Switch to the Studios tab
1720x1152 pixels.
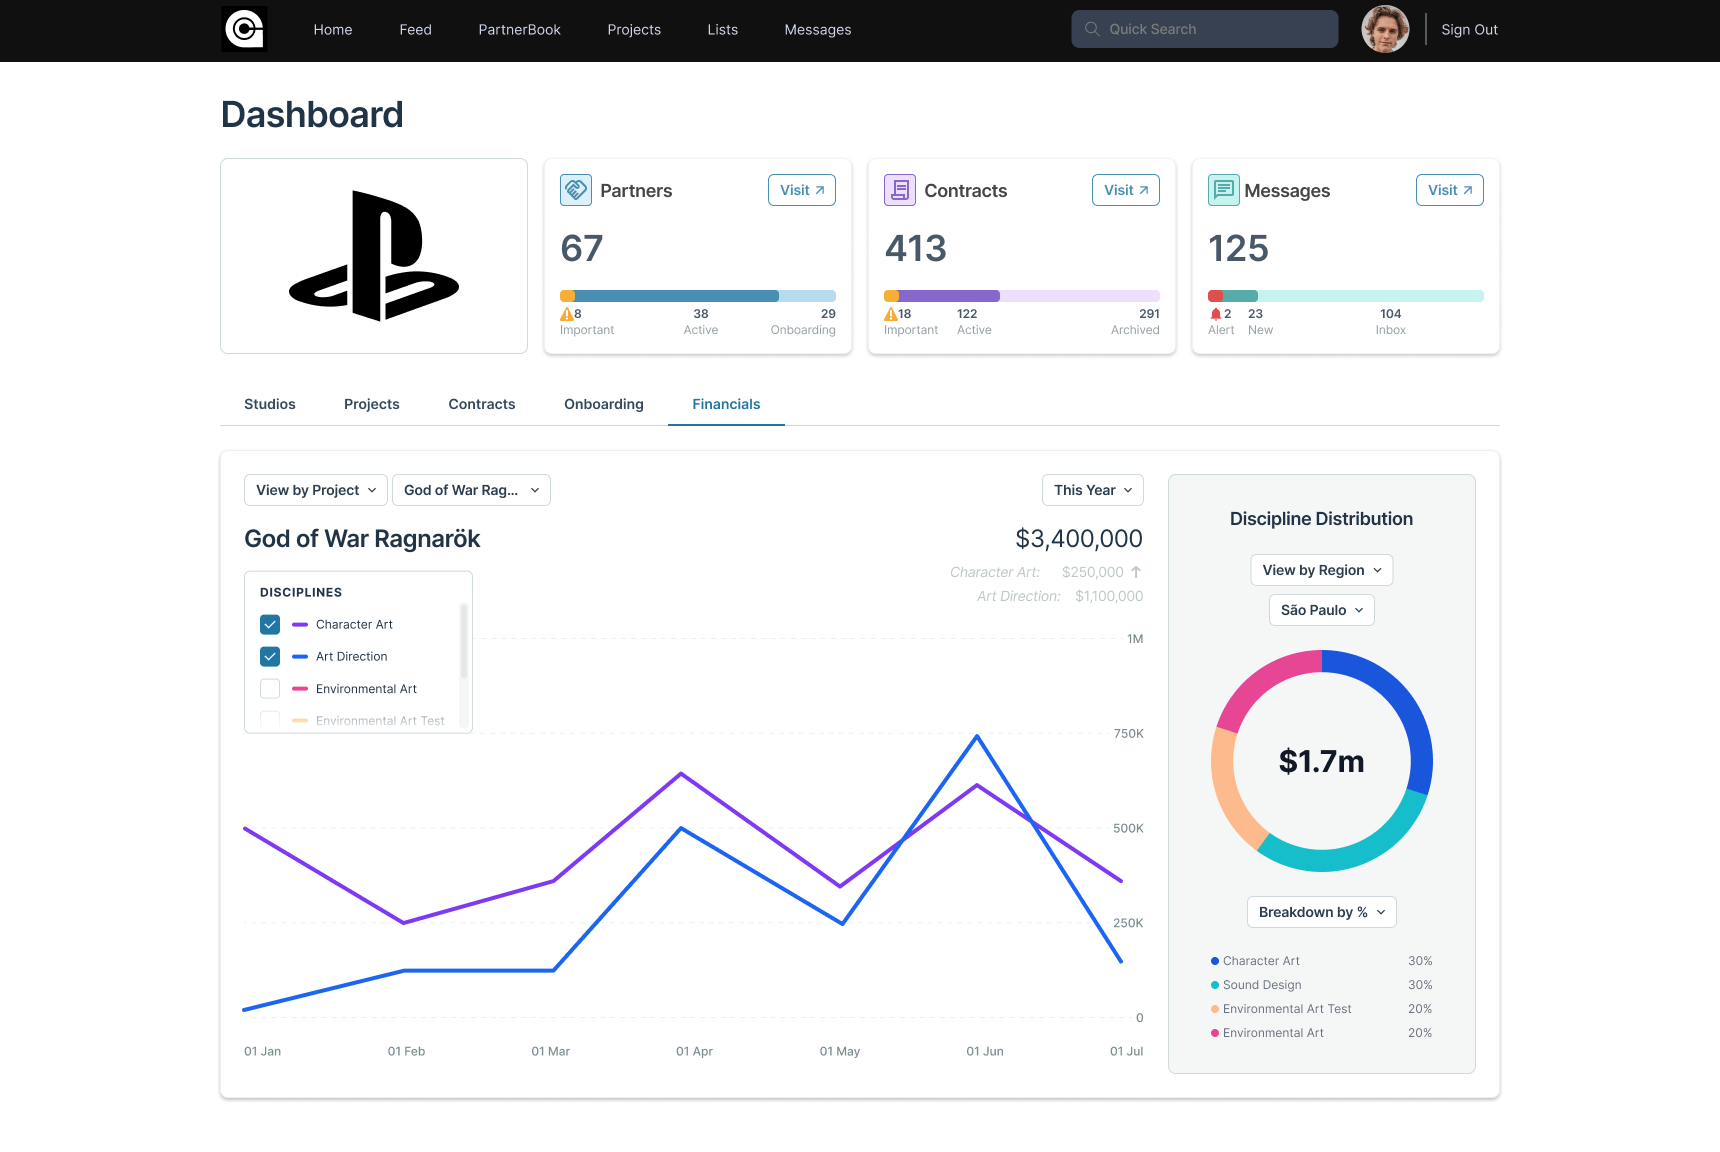pos(270,404)
